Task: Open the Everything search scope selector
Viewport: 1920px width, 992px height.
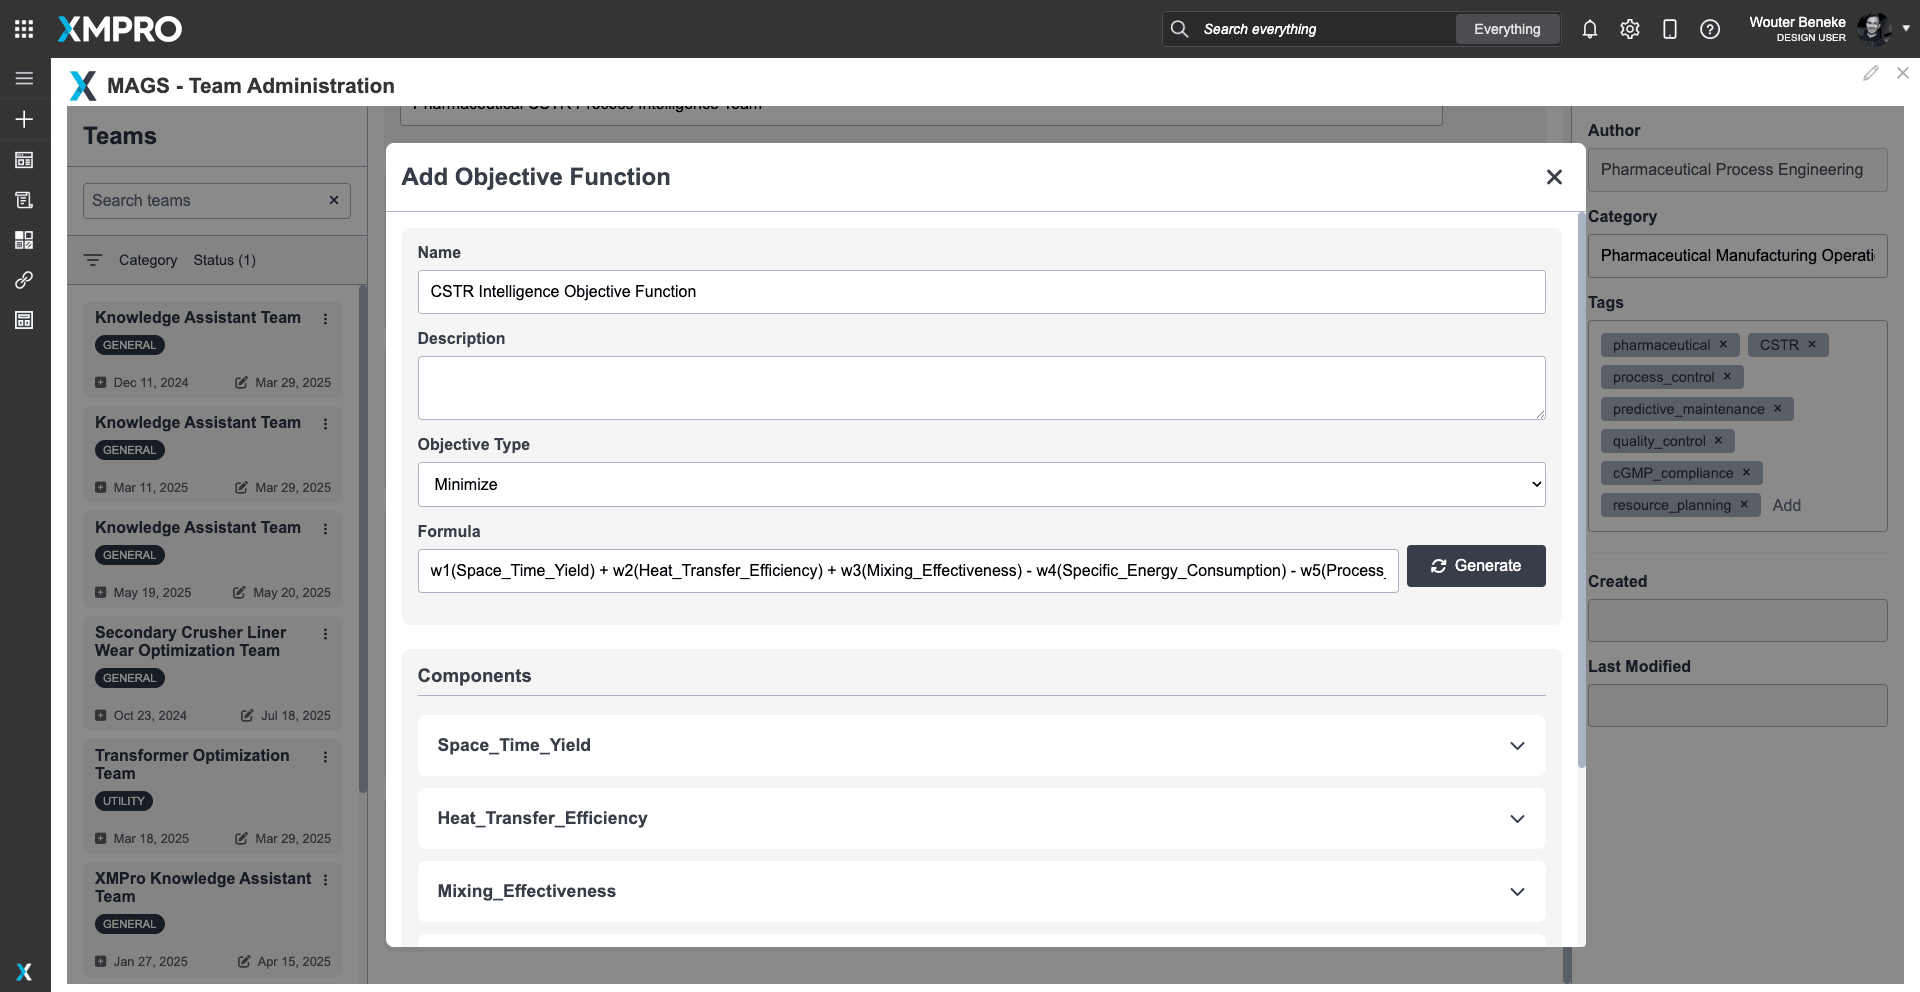Action: (1506, 29)
